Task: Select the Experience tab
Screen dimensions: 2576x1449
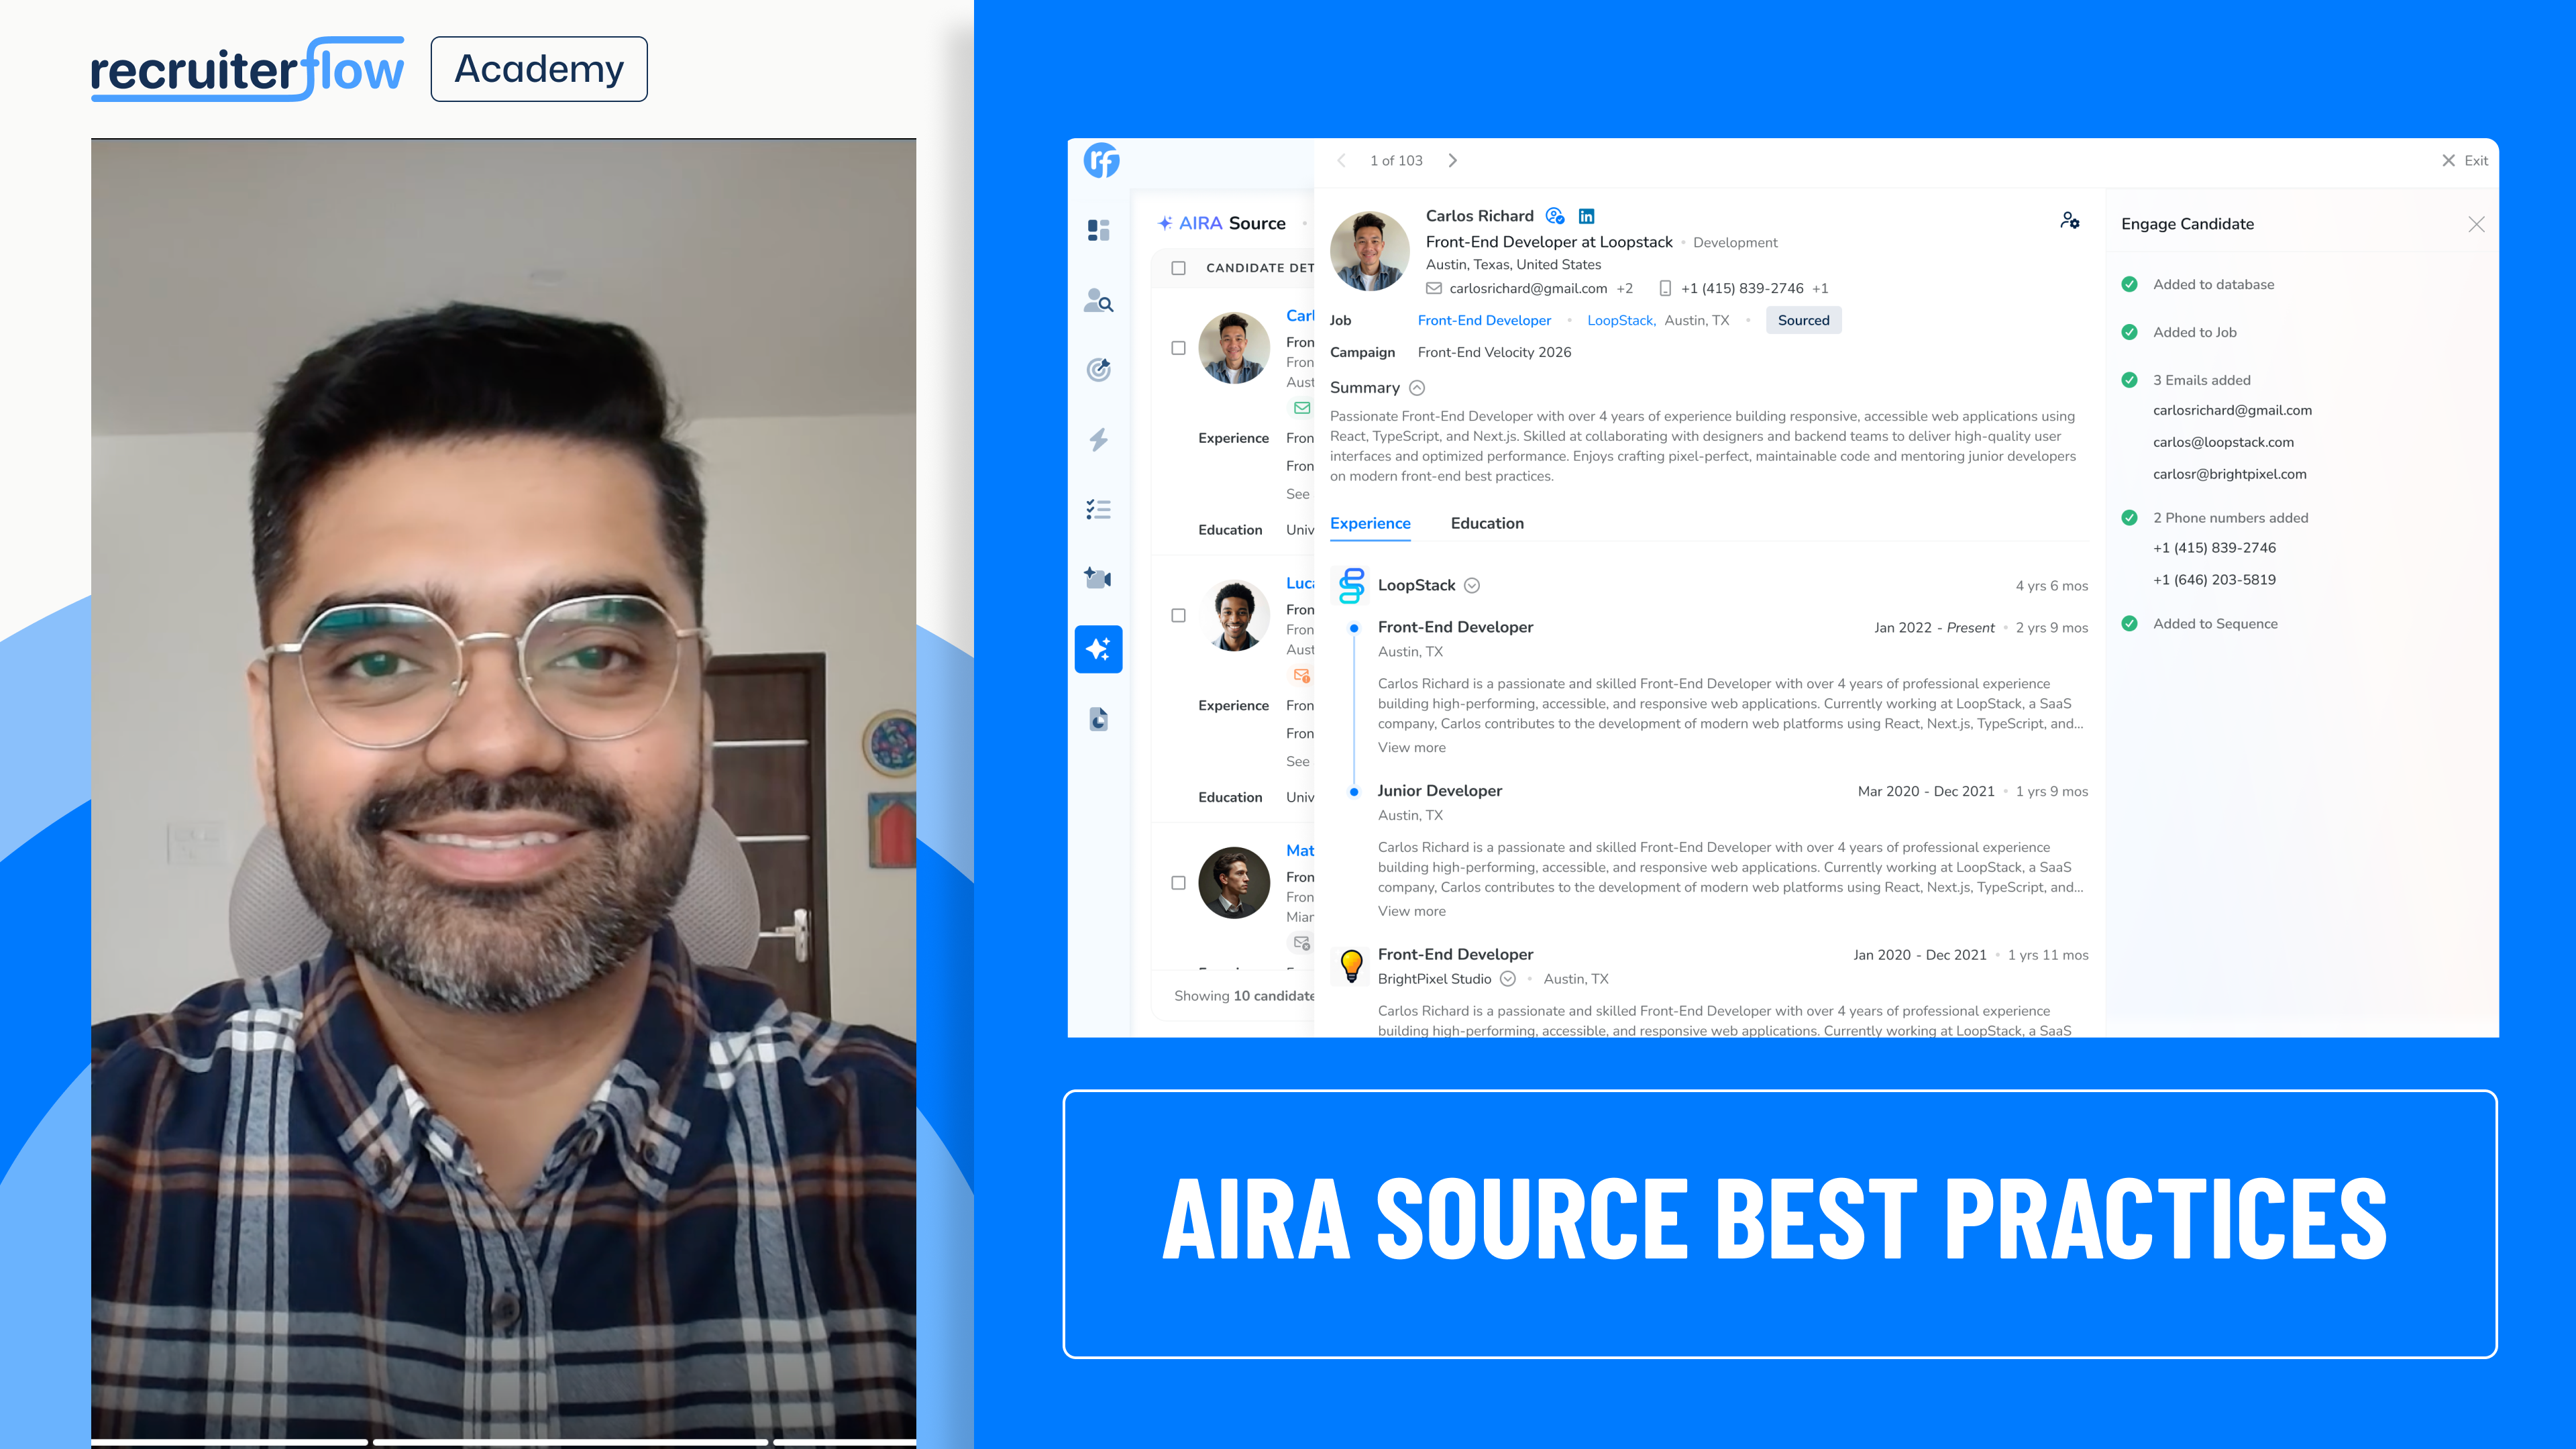Action: 1369,523
